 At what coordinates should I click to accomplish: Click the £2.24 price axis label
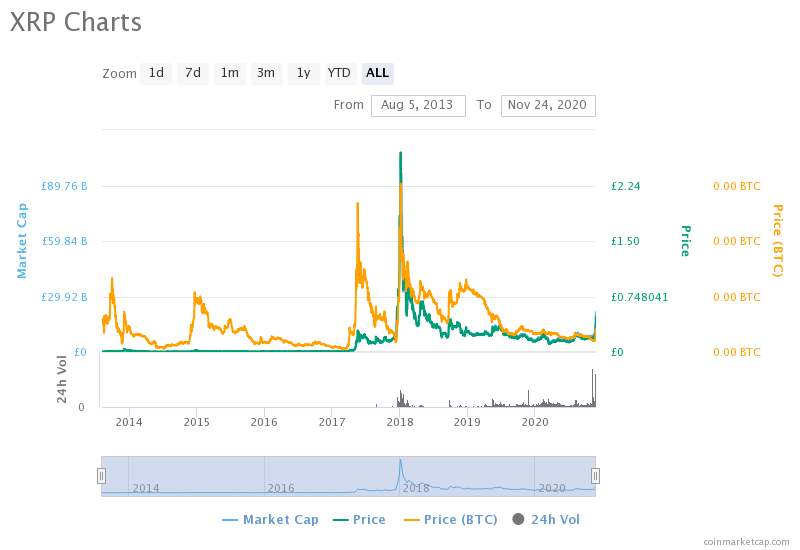pos(626,186)
